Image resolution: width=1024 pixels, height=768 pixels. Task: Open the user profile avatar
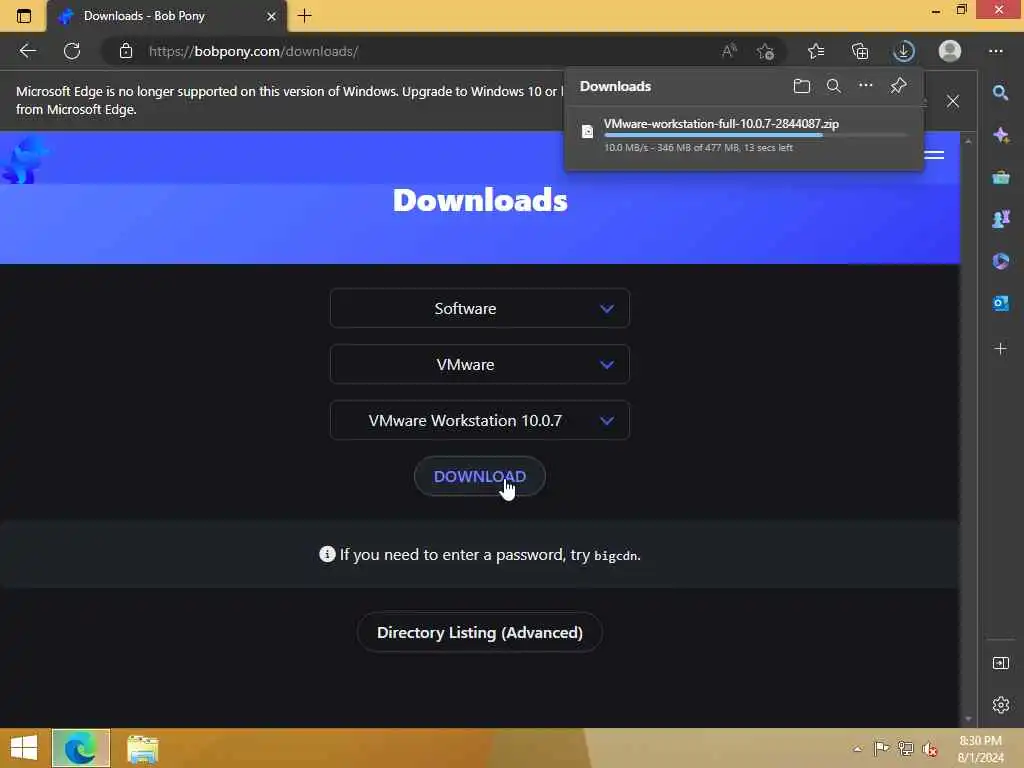pos(950,51)
